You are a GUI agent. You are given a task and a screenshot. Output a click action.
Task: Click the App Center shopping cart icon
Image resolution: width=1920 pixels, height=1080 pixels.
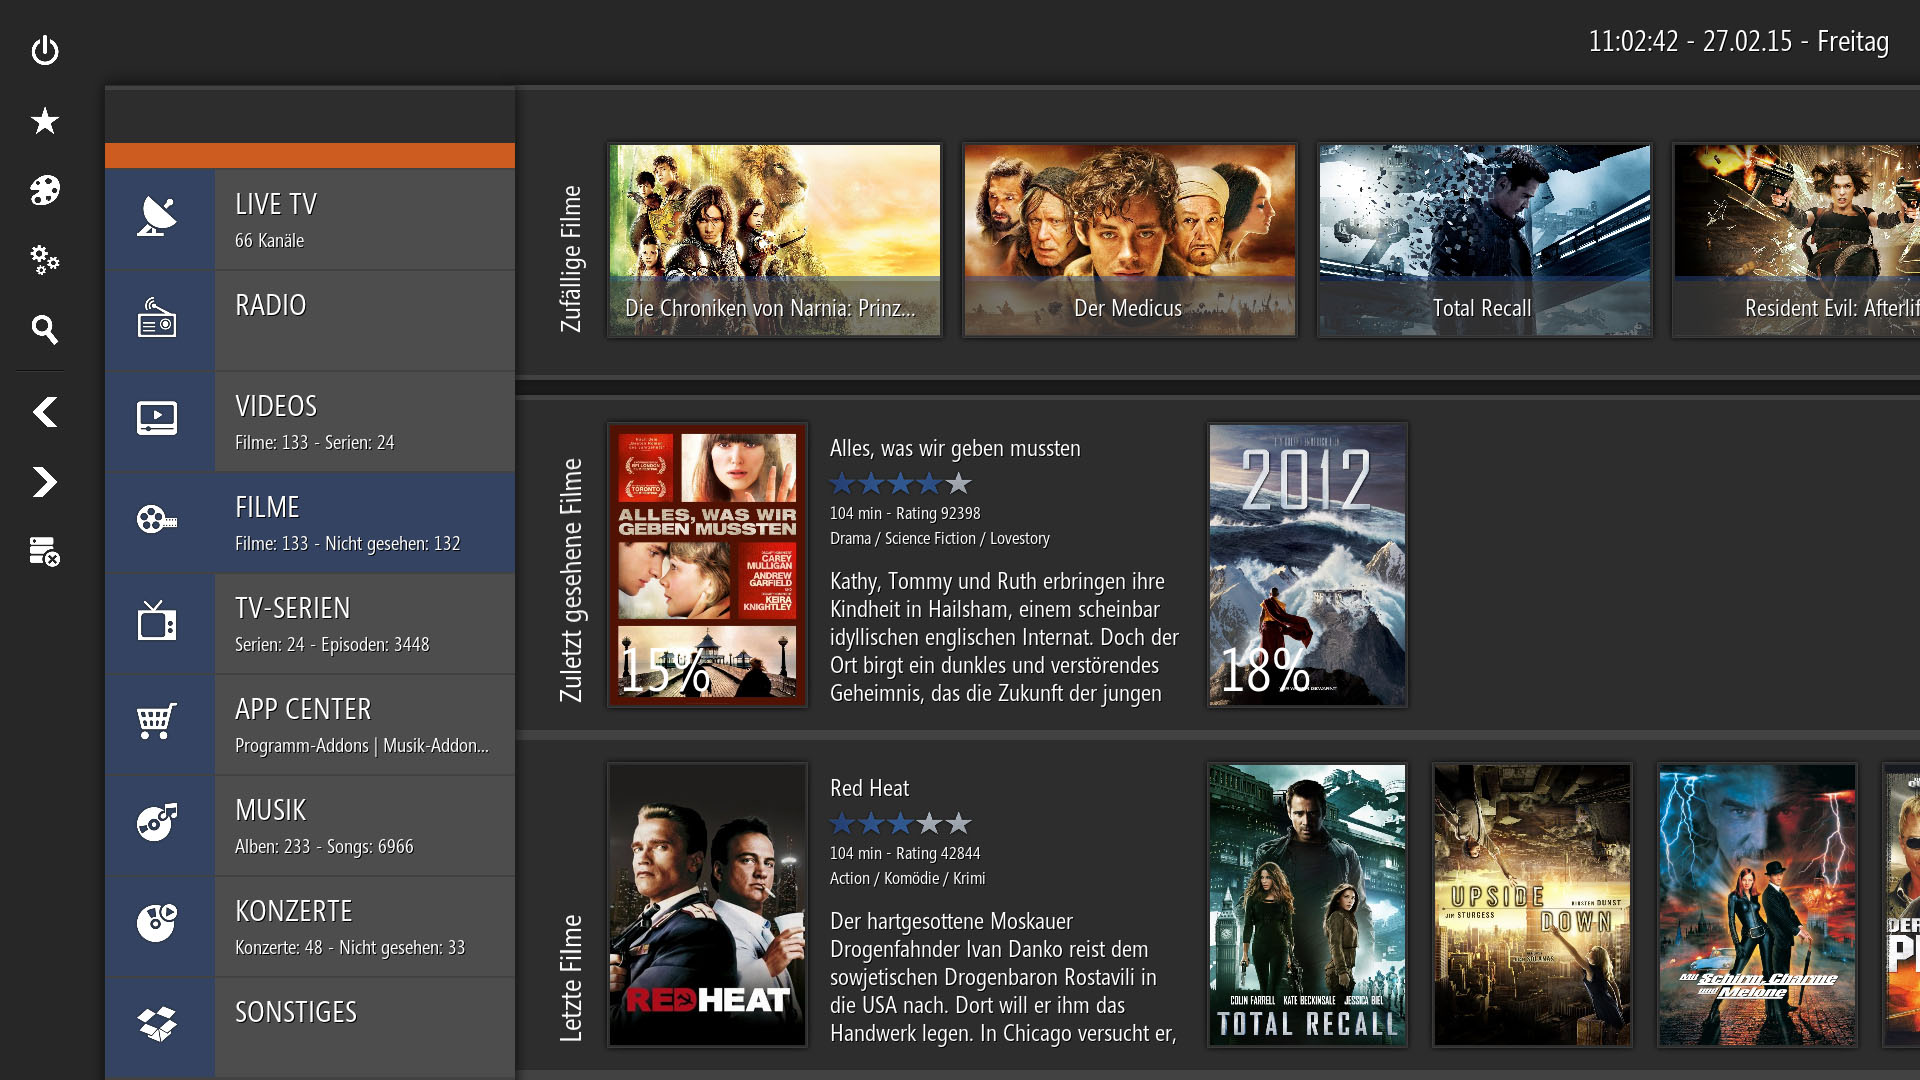pyautogui.click(x=157, y=721)
